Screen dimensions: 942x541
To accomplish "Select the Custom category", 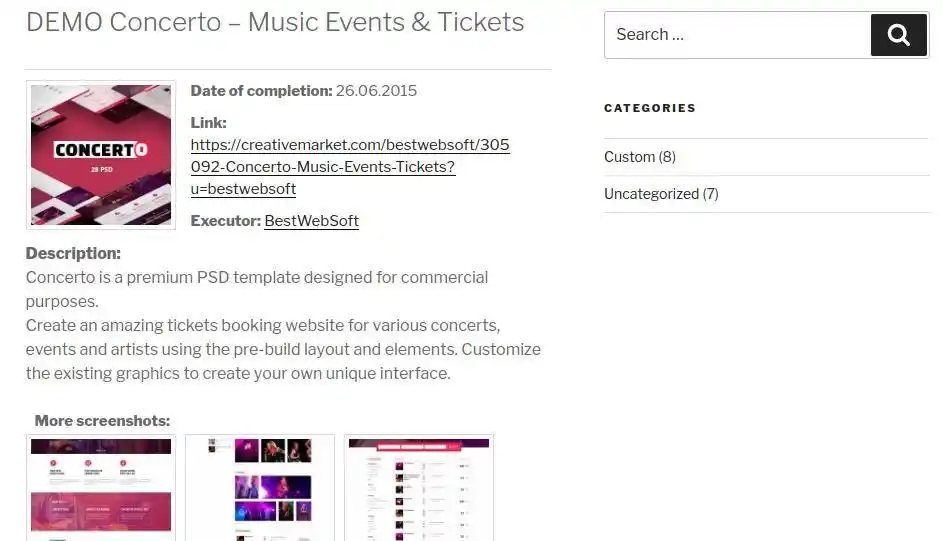I will [629, 157].
